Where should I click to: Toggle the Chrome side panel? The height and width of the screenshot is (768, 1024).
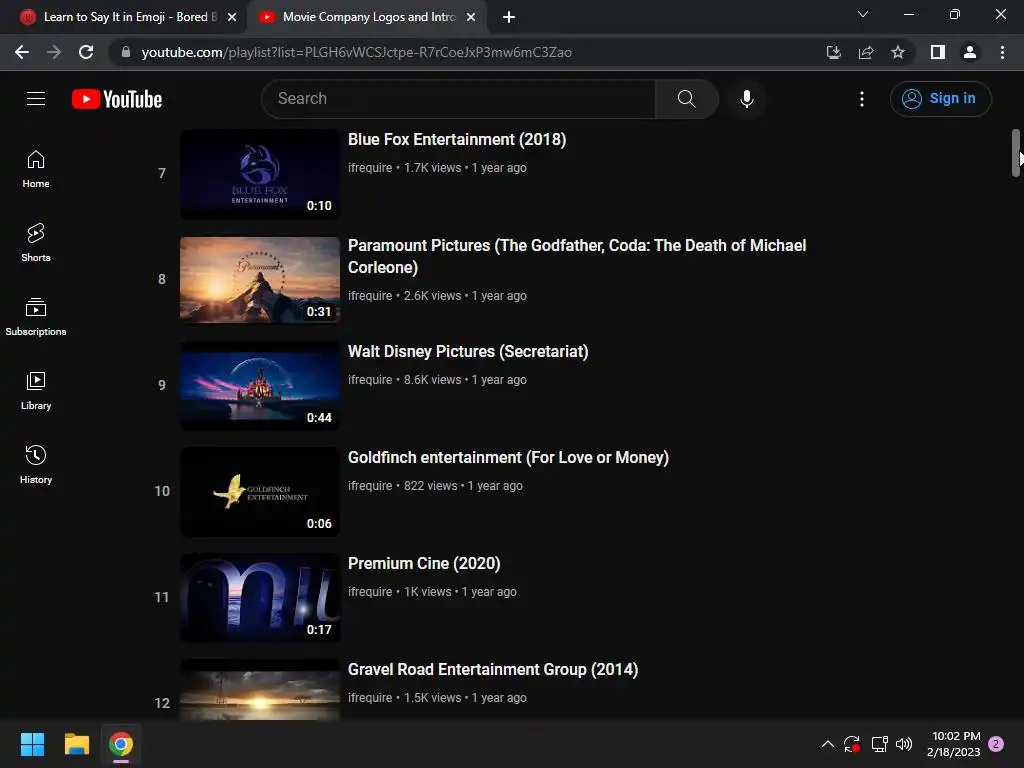pos(938,52)
